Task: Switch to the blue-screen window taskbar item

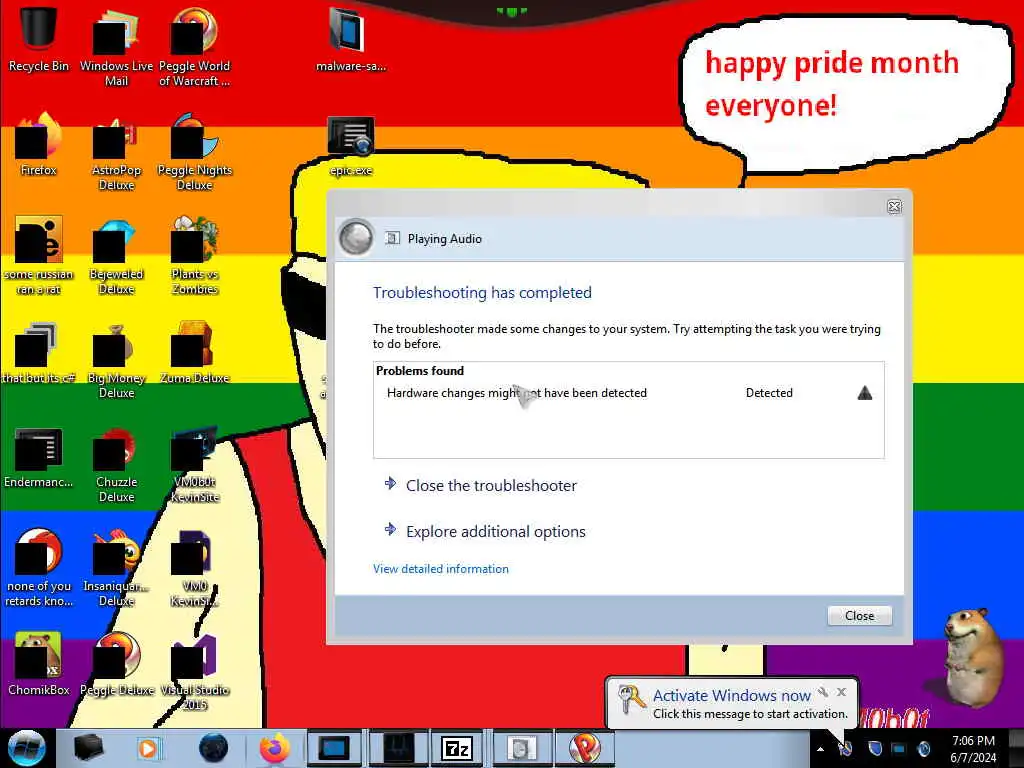Action: (x=334, y=748)
